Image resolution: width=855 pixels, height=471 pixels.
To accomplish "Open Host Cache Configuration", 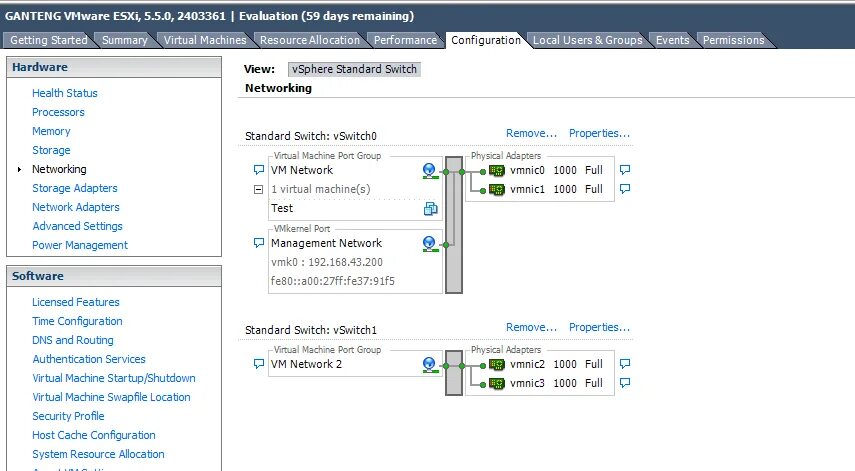I will [x=94, y=436].
